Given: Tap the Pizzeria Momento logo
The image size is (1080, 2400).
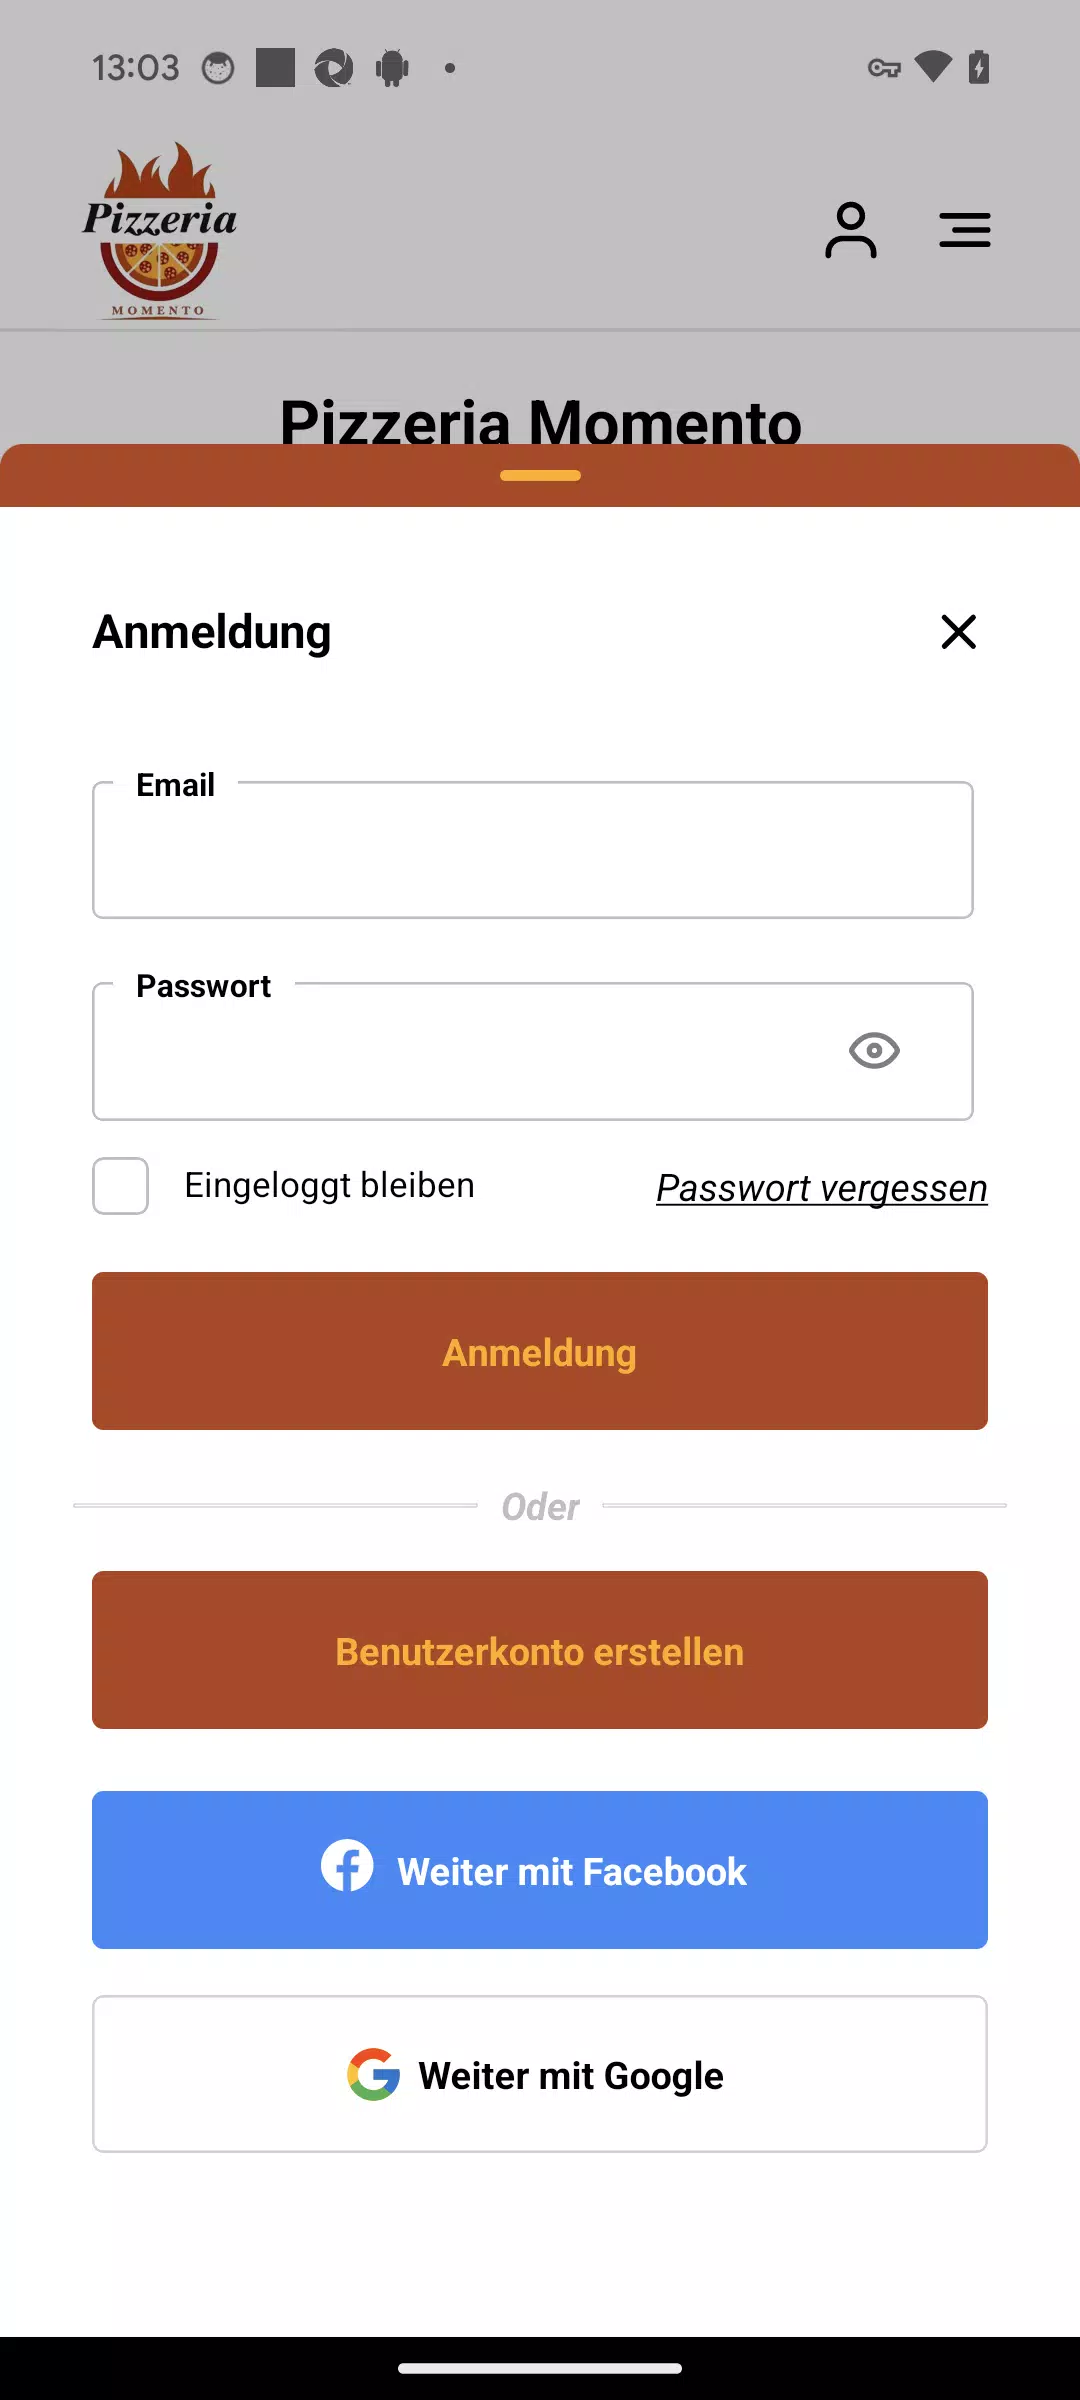Looking at the screenshot, I should click(160, 230).
